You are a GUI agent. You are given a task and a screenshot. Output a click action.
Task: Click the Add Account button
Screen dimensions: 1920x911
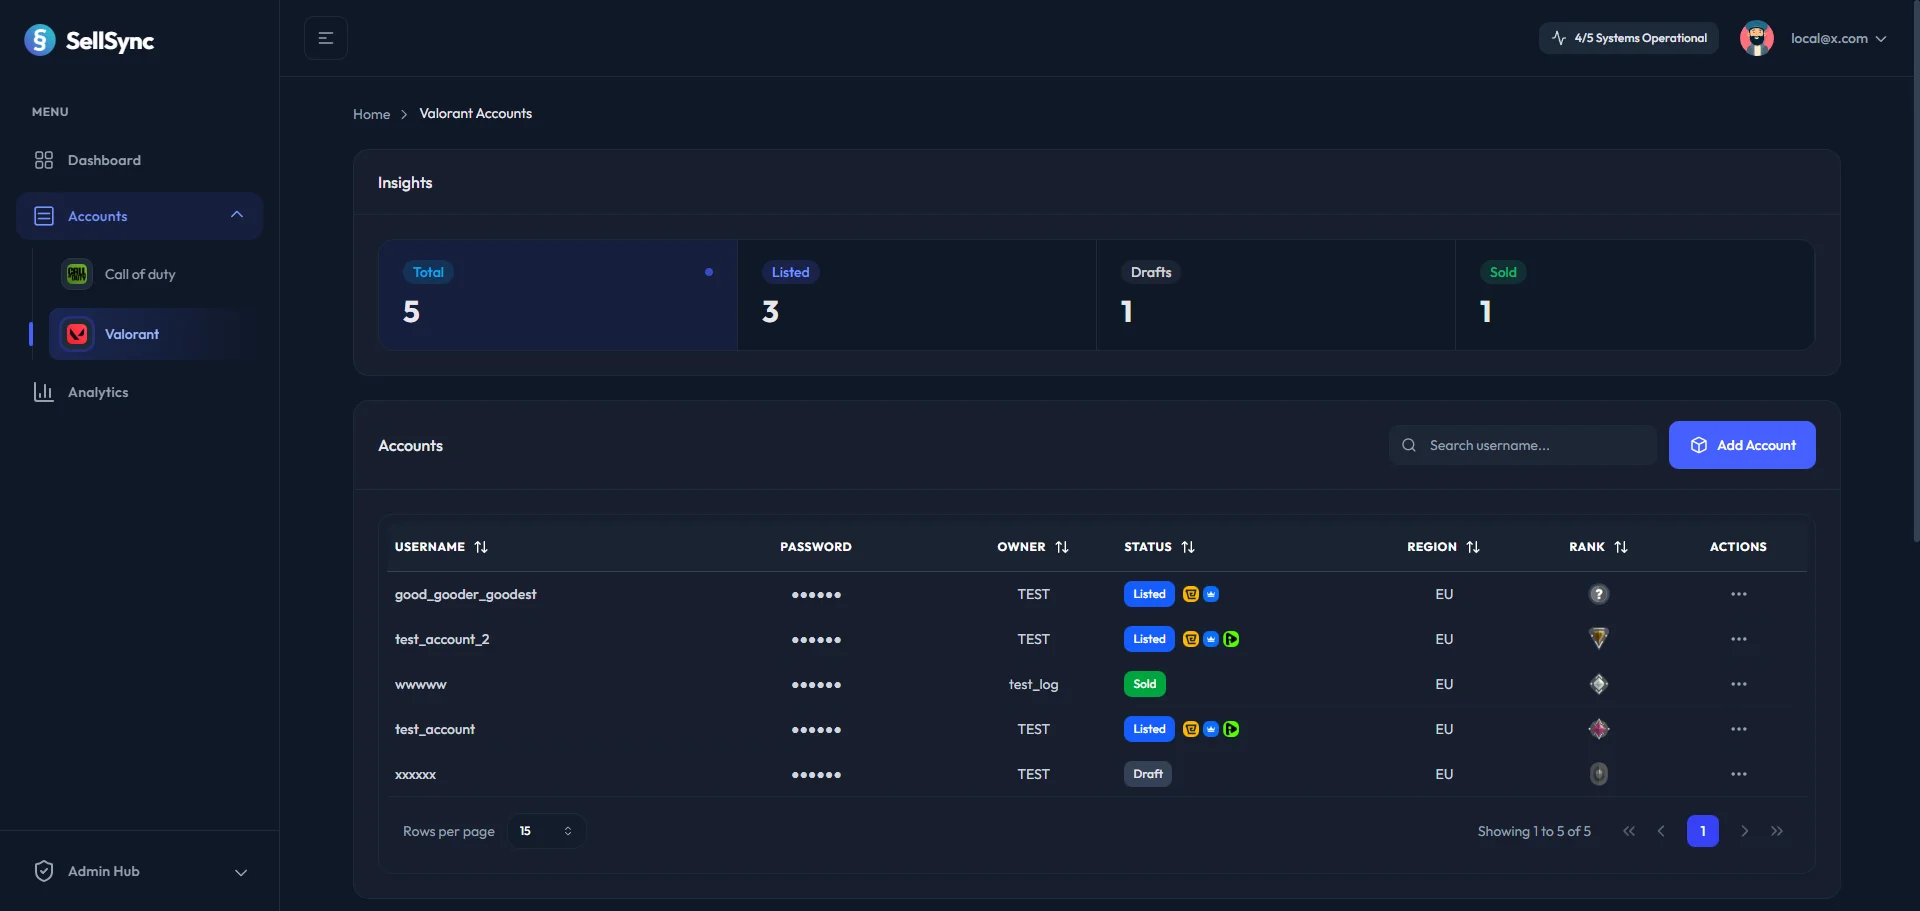tap(1742, 445)
